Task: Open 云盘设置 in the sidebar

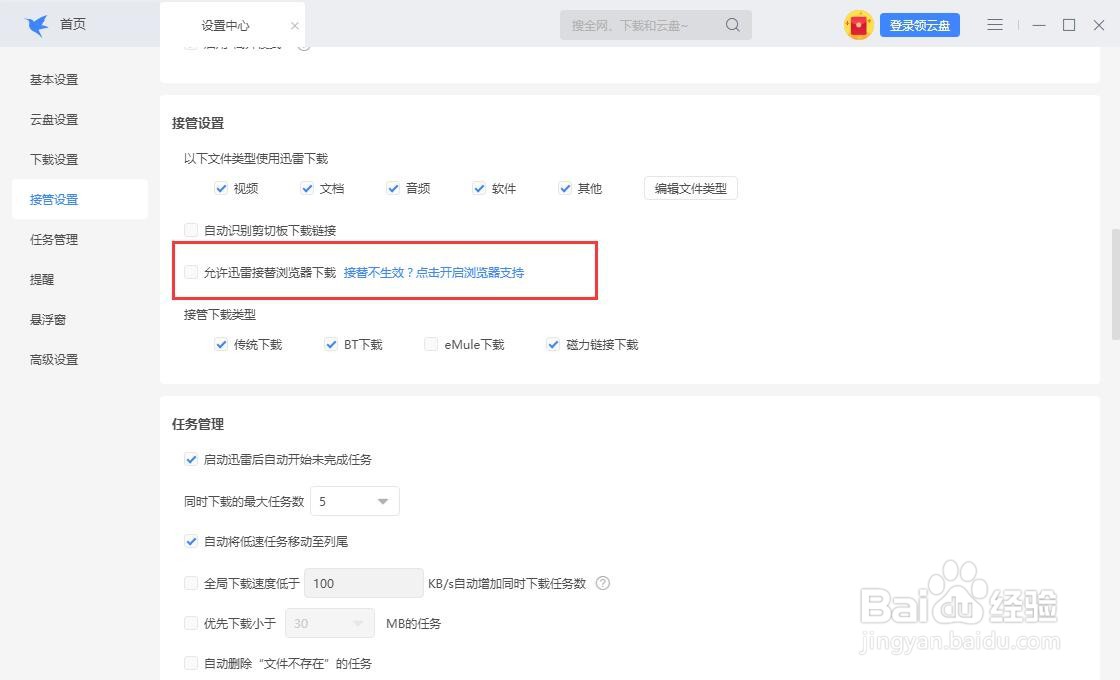Action: point(54,119)
